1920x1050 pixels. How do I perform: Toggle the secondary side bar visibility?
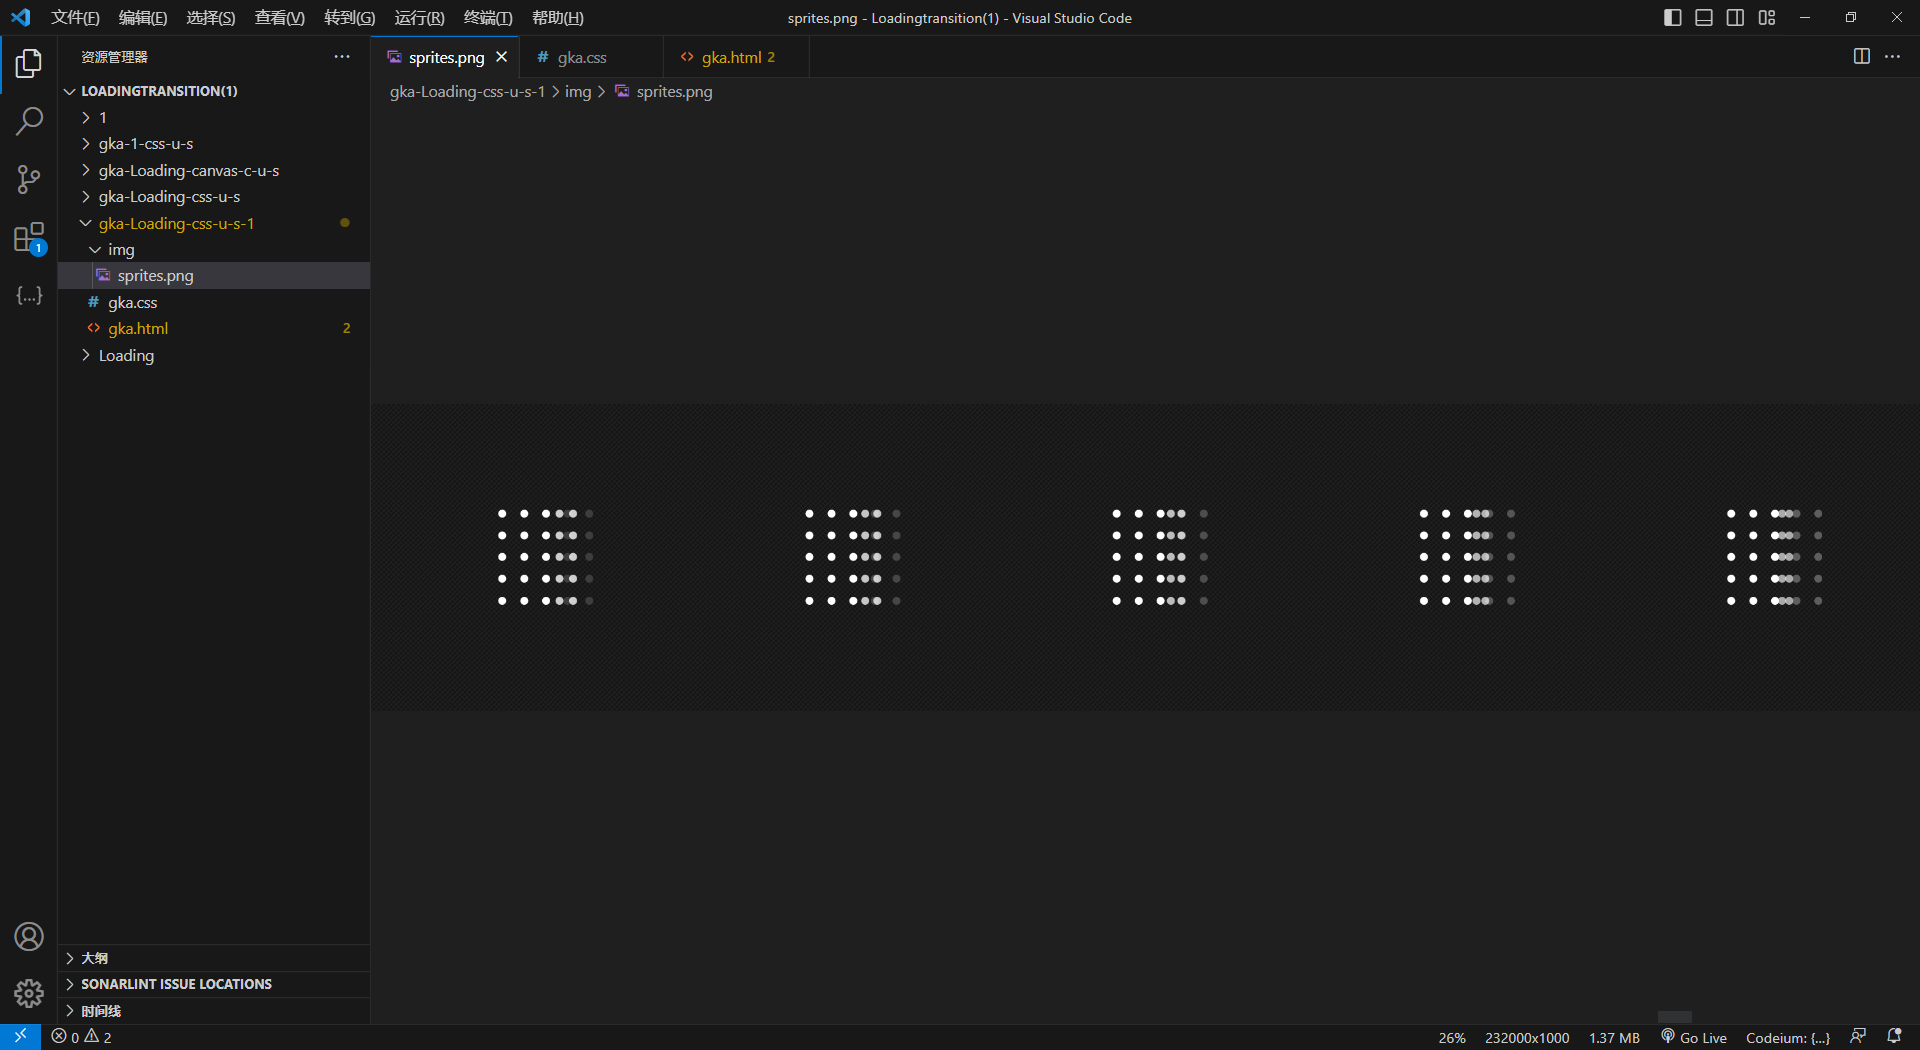point(1735,18)
